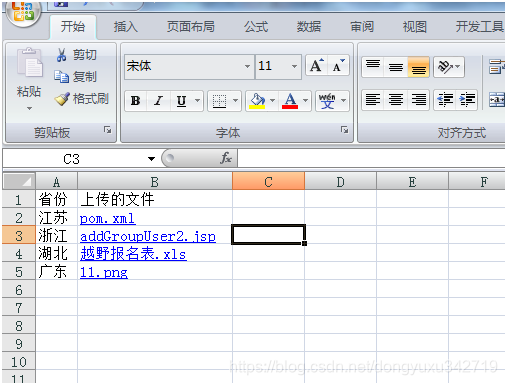This screenshot has height=385, width=507.
Task: Activate the Format Painter 格式刷
Action: point(62,99)
